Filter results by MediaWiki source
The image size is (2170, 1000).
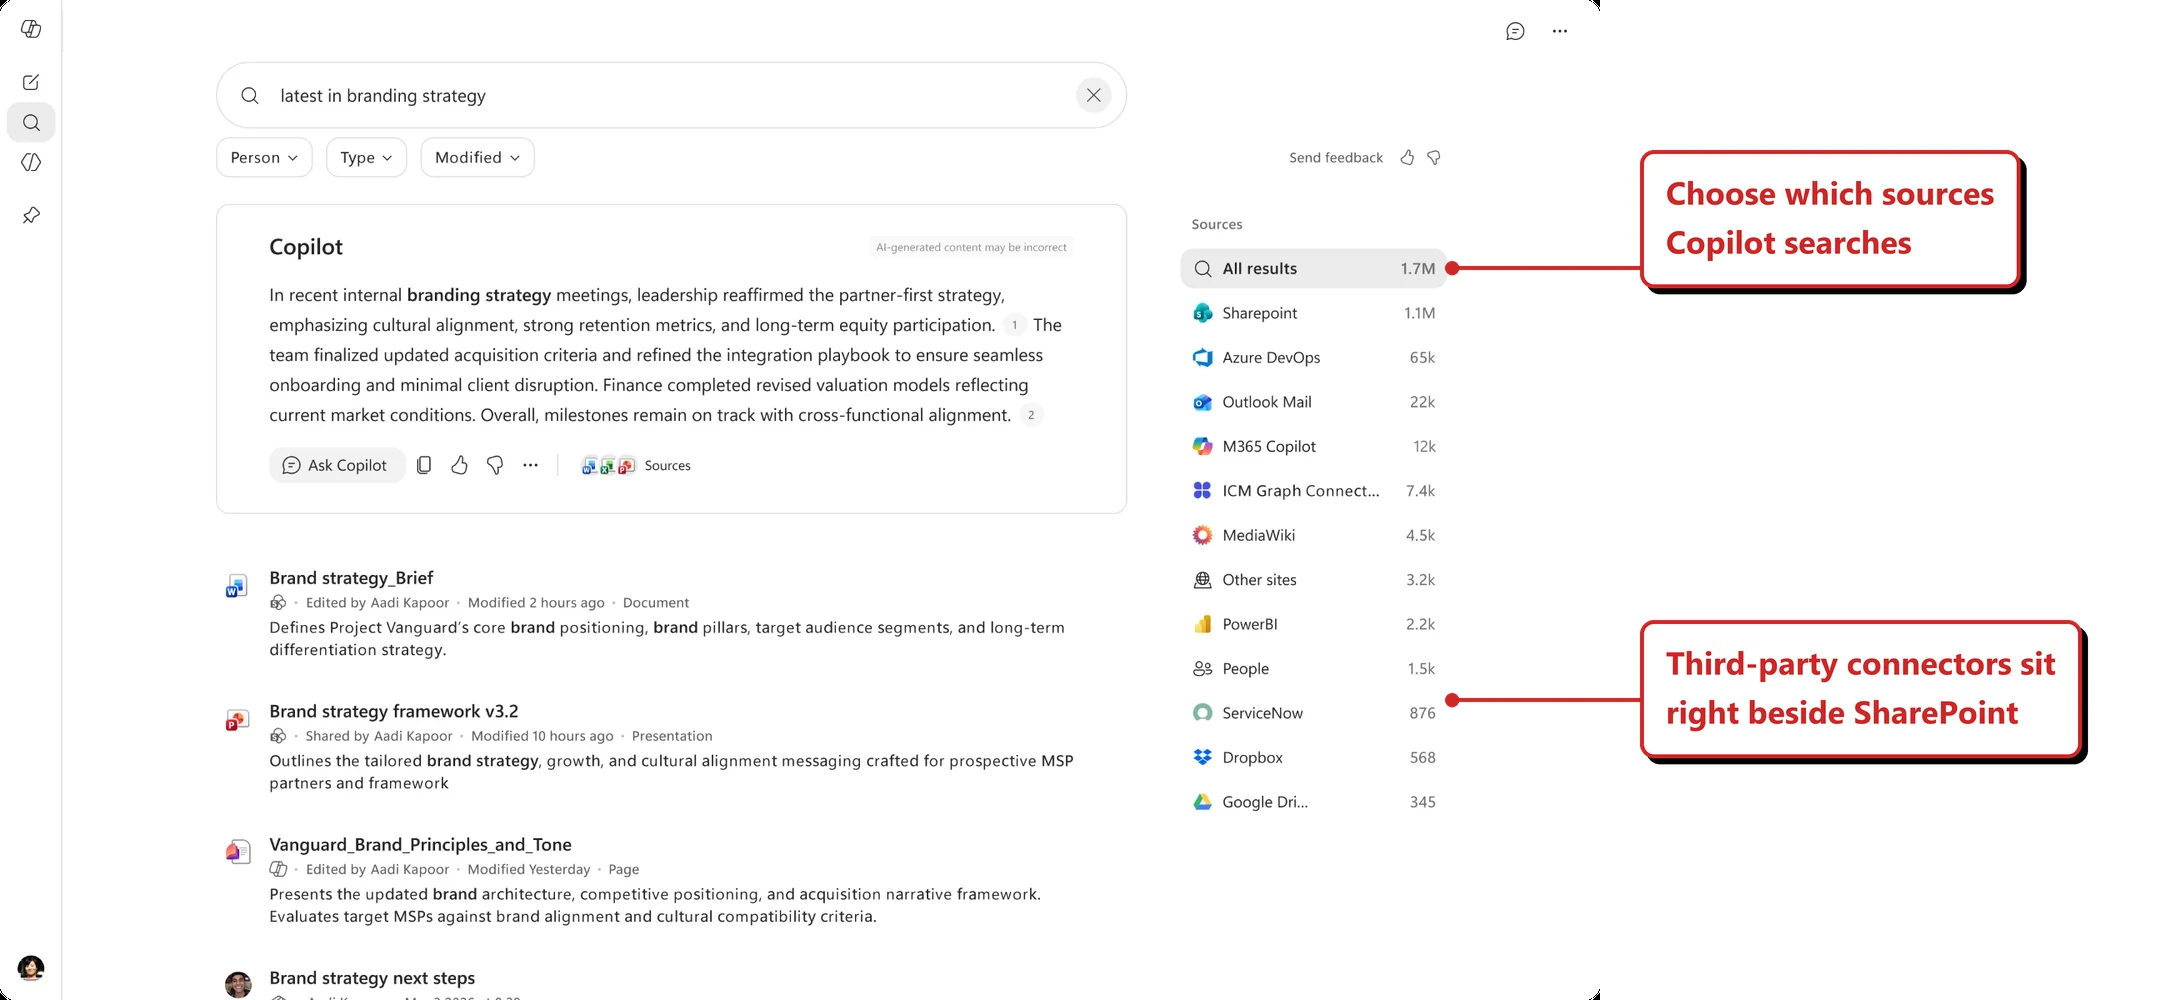(x=1313, y=535)
